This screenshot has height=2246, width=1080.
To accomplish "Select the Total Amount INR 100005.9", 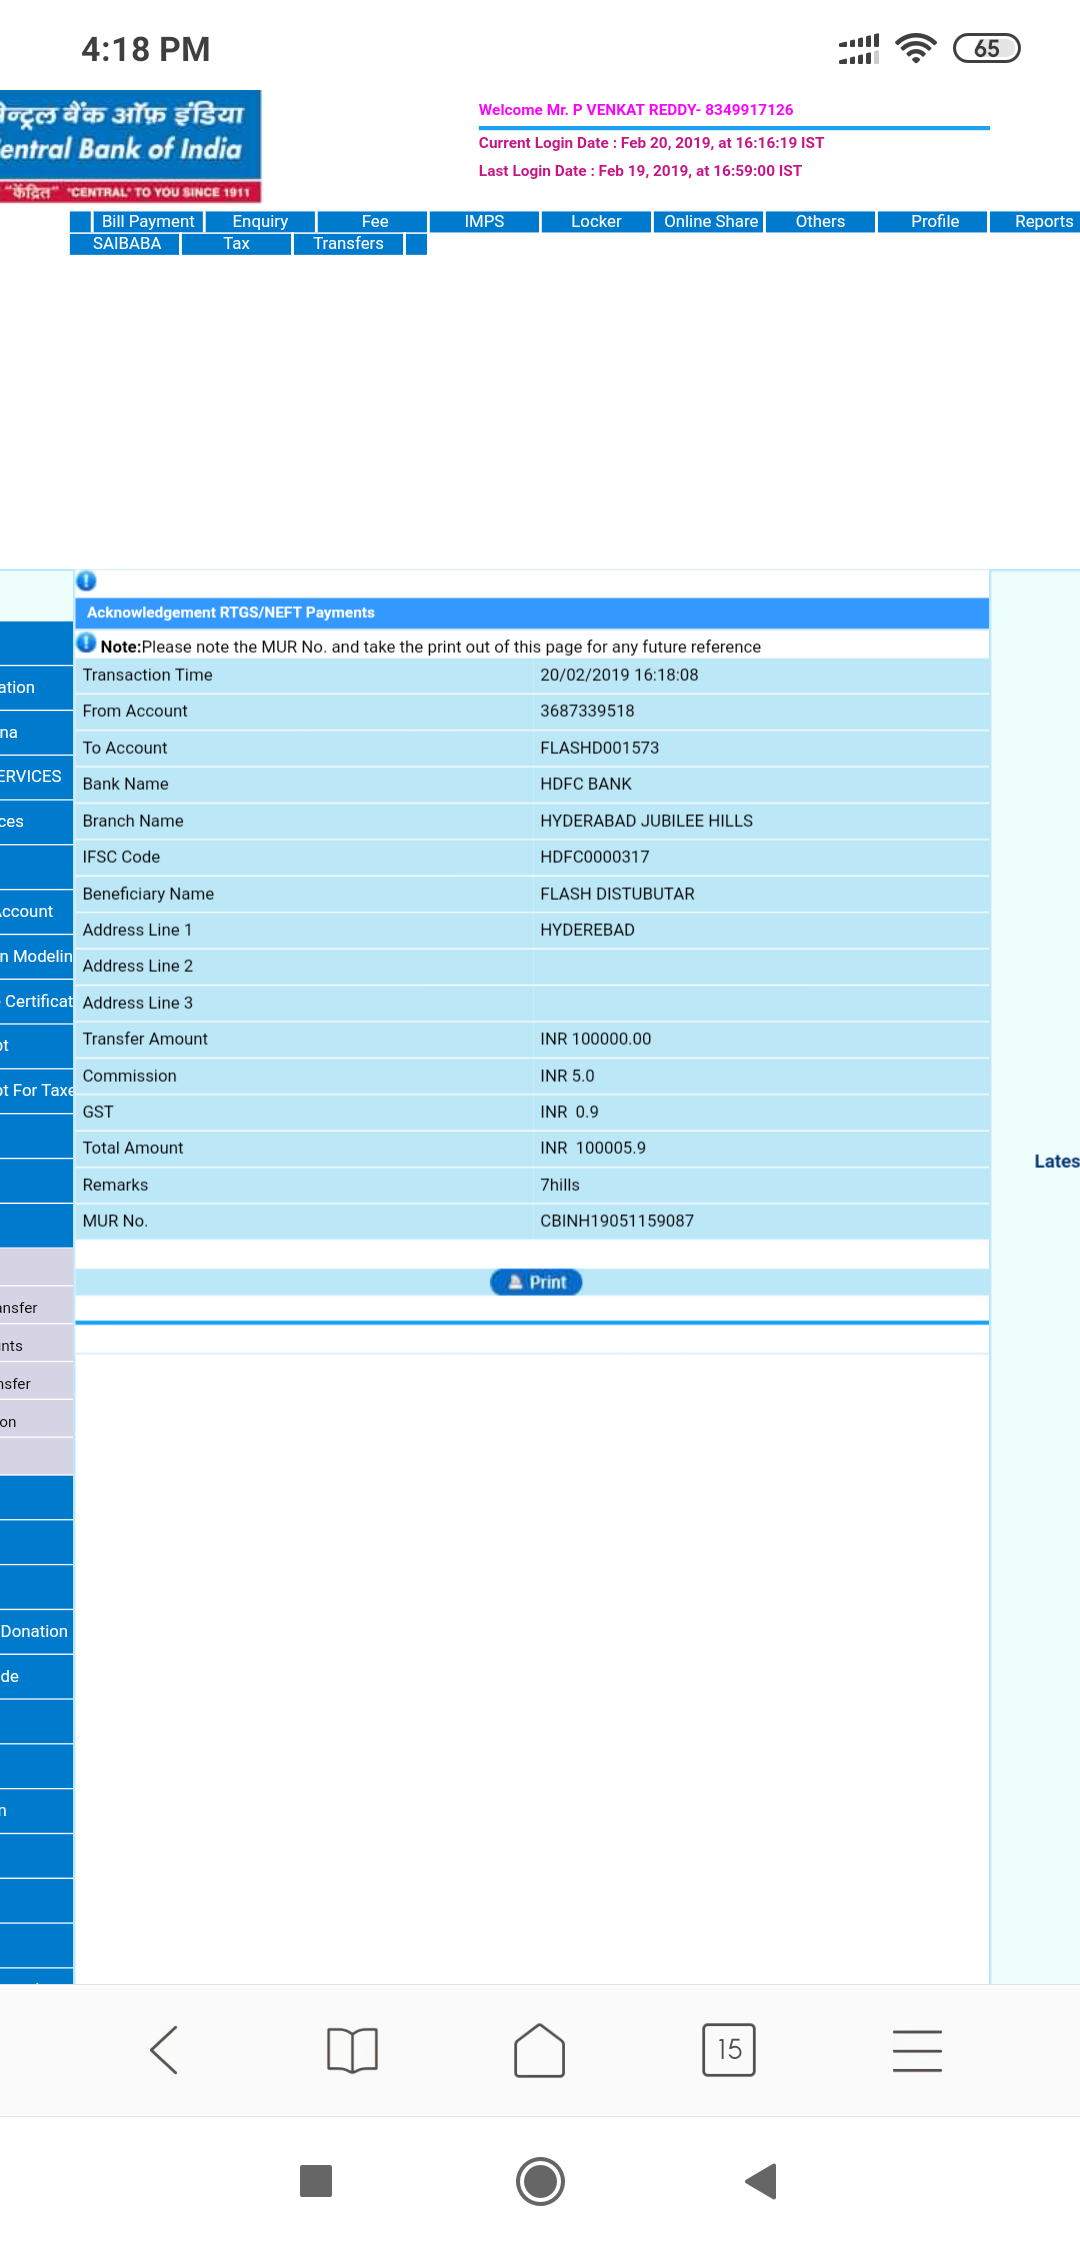I will tap(593, 1148).
